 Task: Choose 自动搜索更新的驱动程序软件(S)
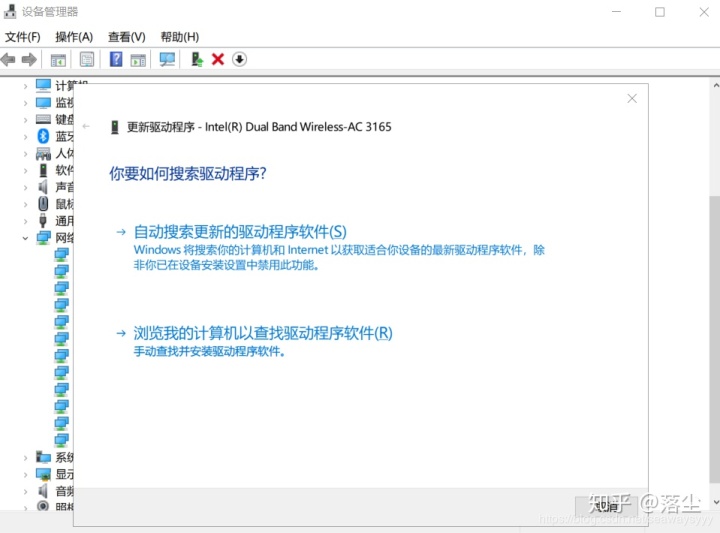(240, 232)
